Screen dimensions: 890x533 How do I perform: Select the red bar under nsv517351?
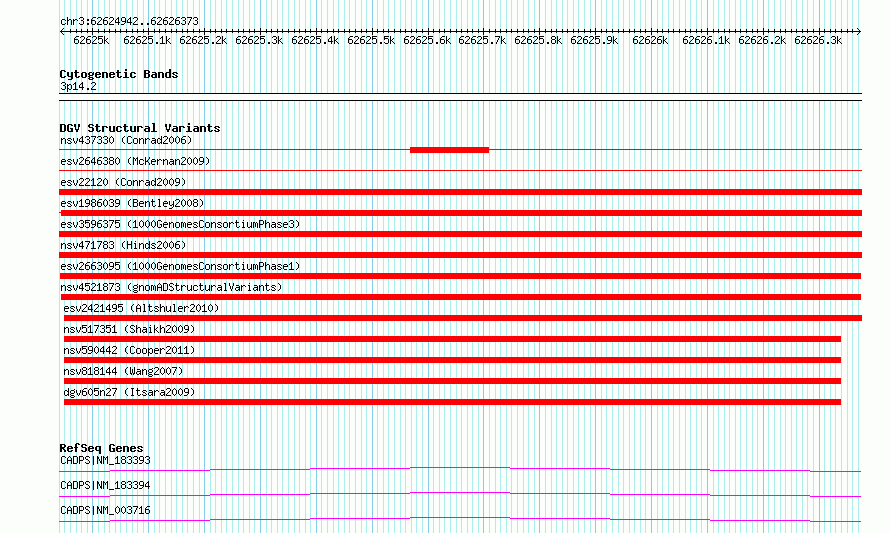(x=452, y=339)
